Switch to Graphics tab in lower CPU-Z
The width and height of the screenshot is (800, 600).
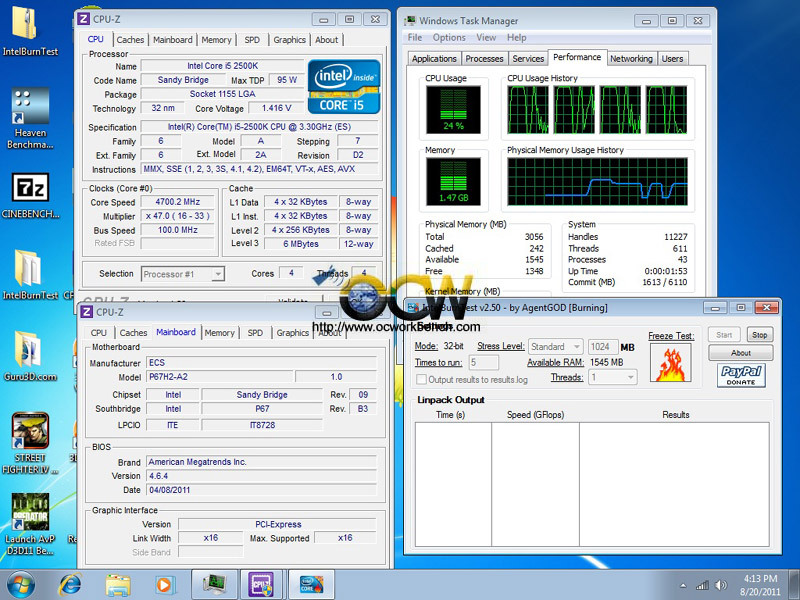click(x=292, y=333)
